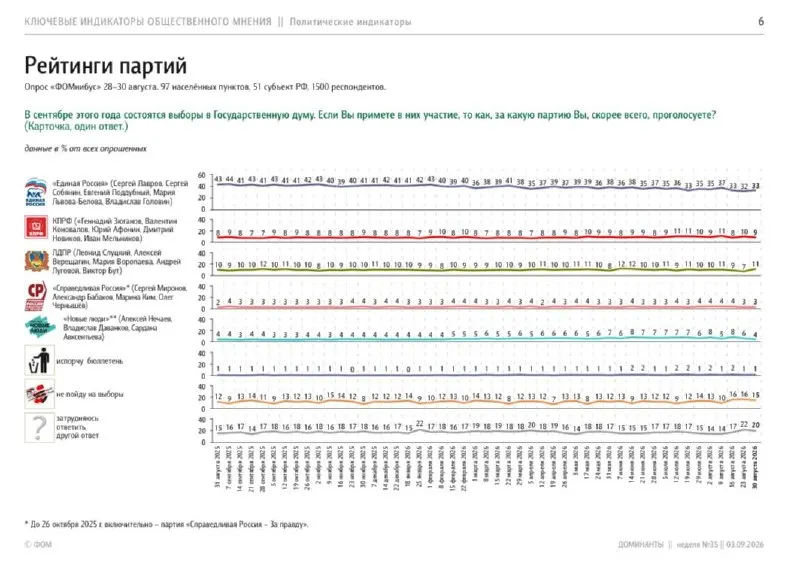Click header 'КЛЮЧЕВЫЕ ИНДИКАТОРЫ ОБЩЕСТВЕННОГО МНЕНИЯ'
This screenshot has width=800, height=562.
pyautogui.click(x=148, y=22)
